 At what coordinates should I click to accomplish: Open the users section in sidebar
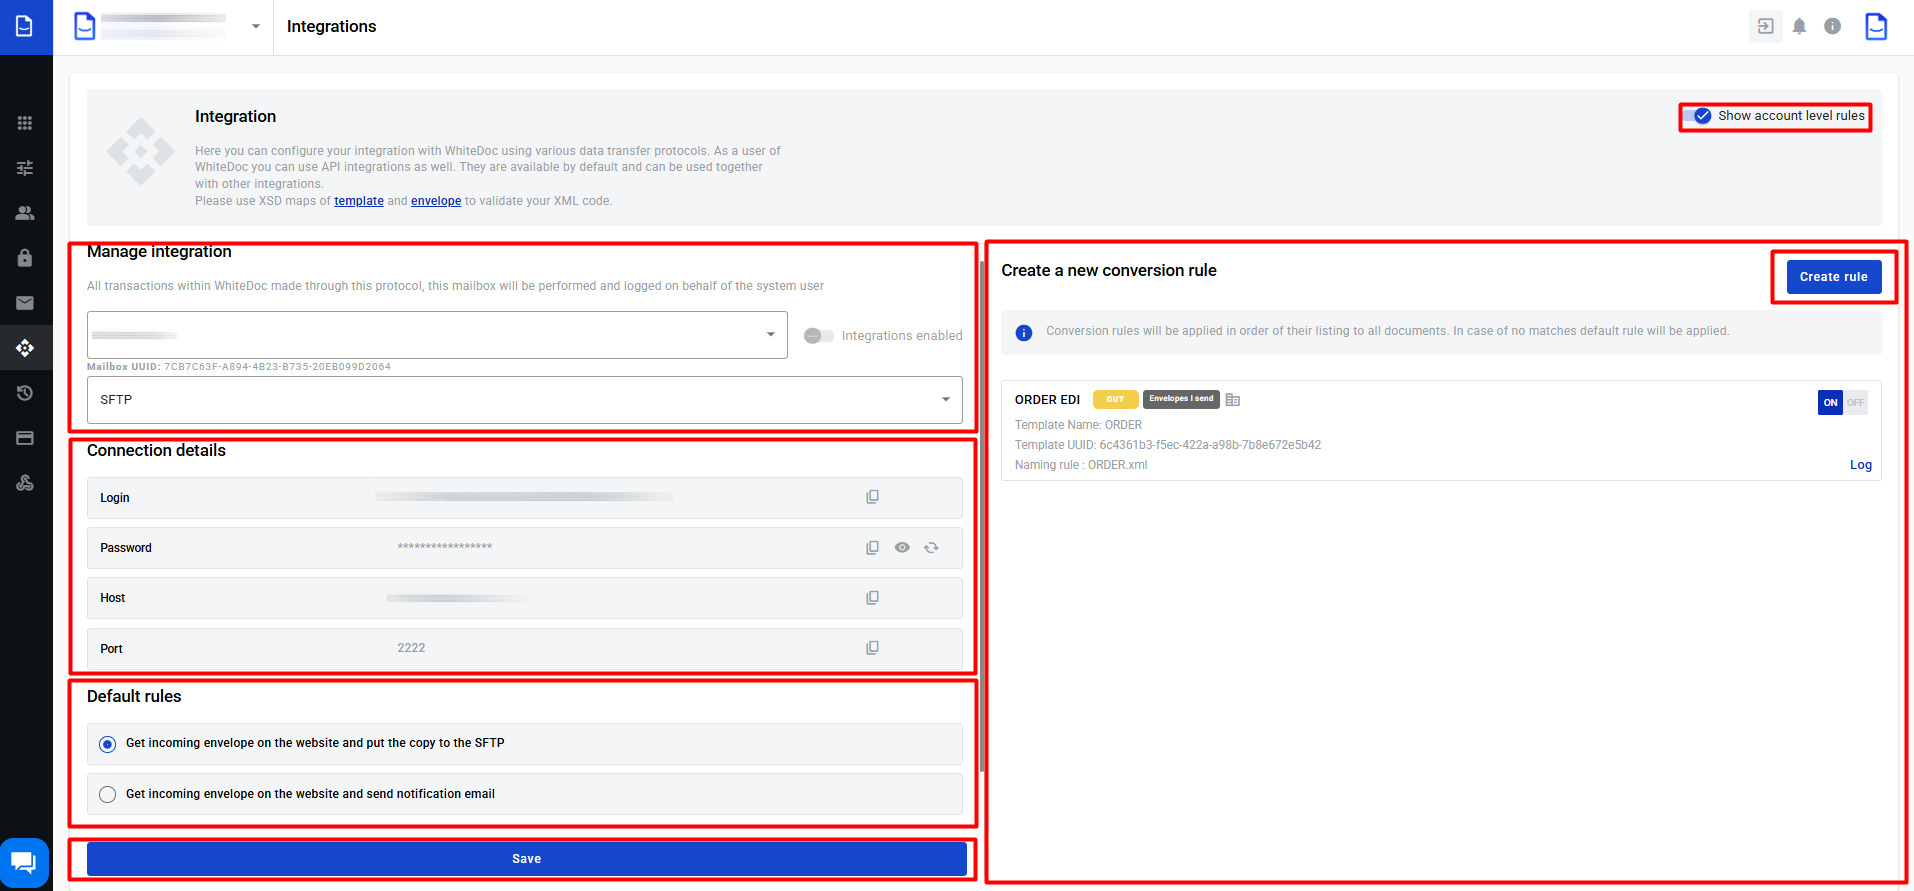(25, 213)
